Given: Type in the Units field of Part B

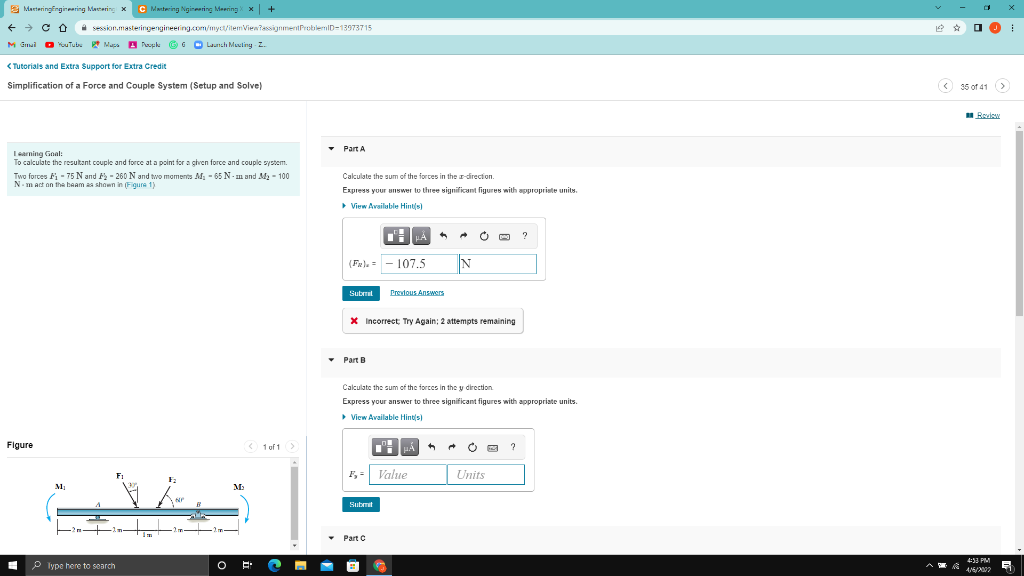Looking at the screenshot, I should point(486,474).
